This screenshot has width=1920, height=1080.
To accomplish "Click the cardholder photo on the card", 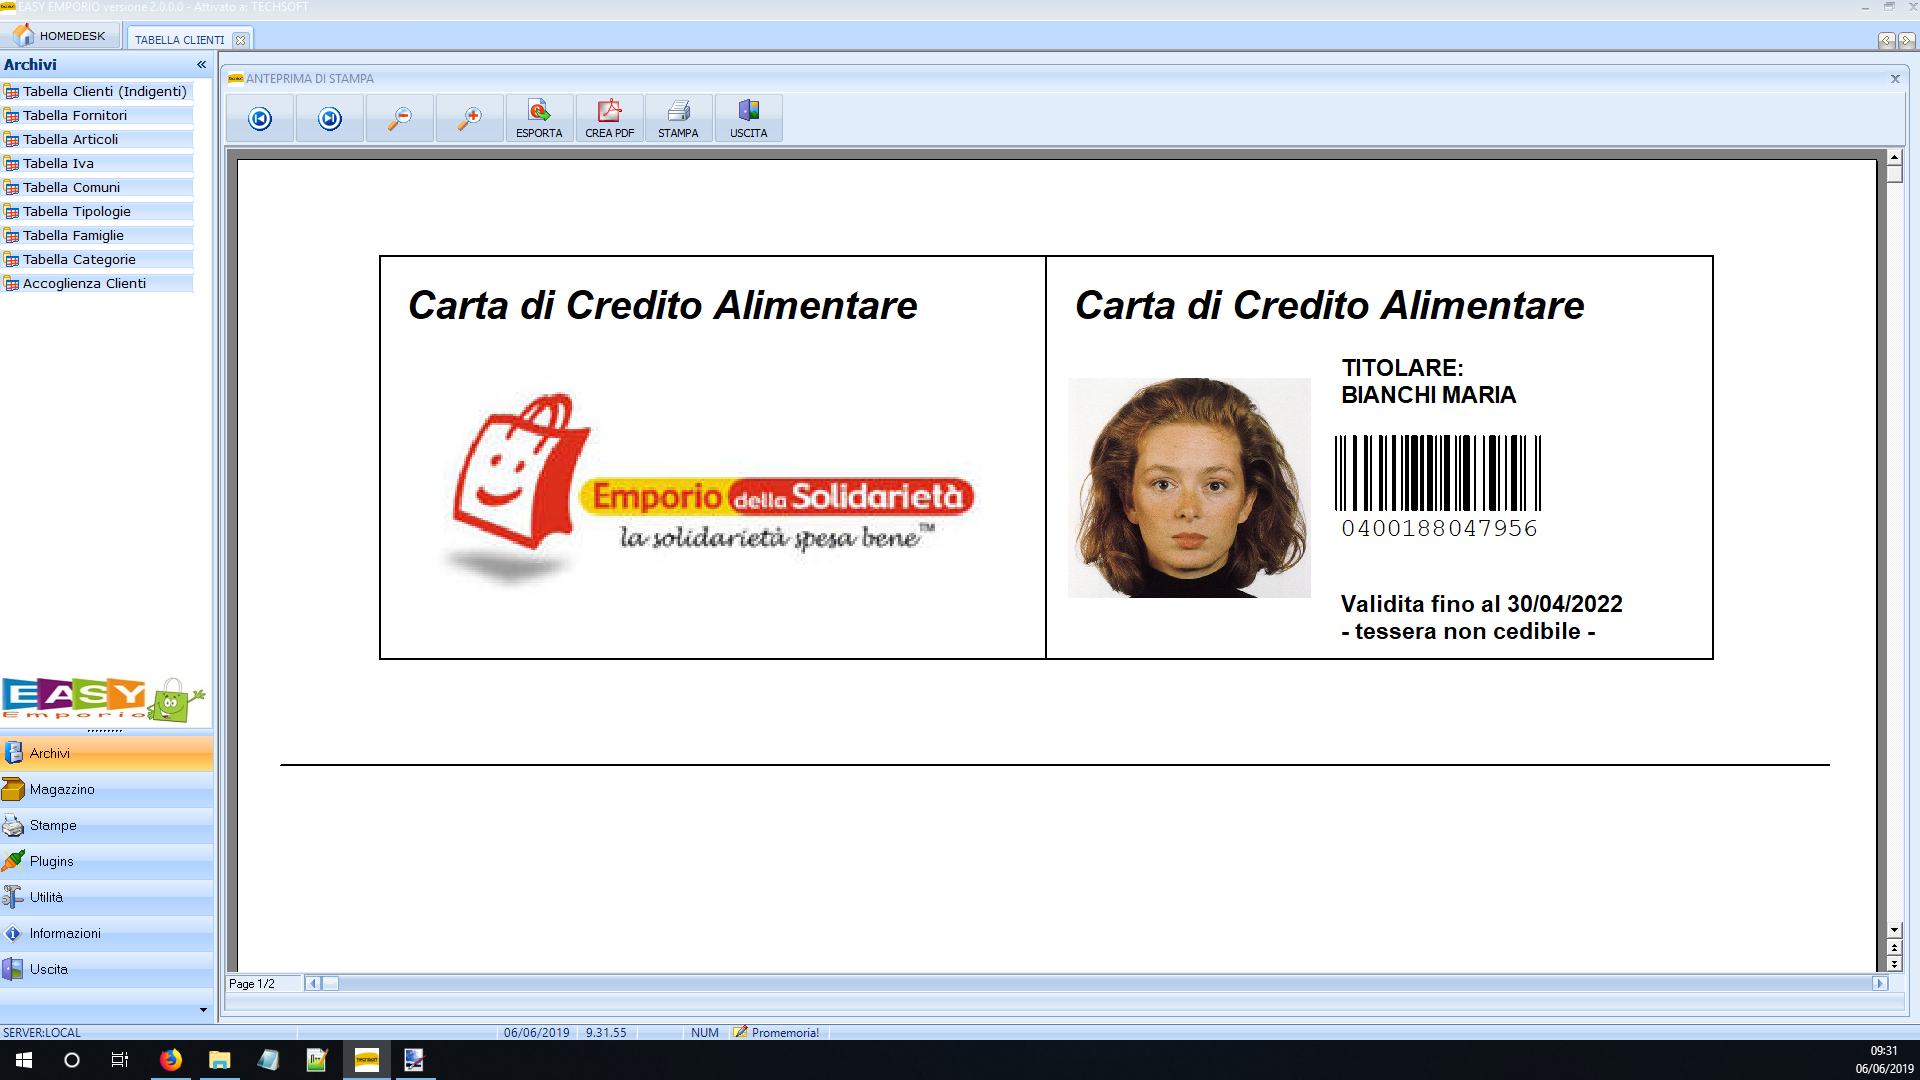I will click(x=1189, y=488).
